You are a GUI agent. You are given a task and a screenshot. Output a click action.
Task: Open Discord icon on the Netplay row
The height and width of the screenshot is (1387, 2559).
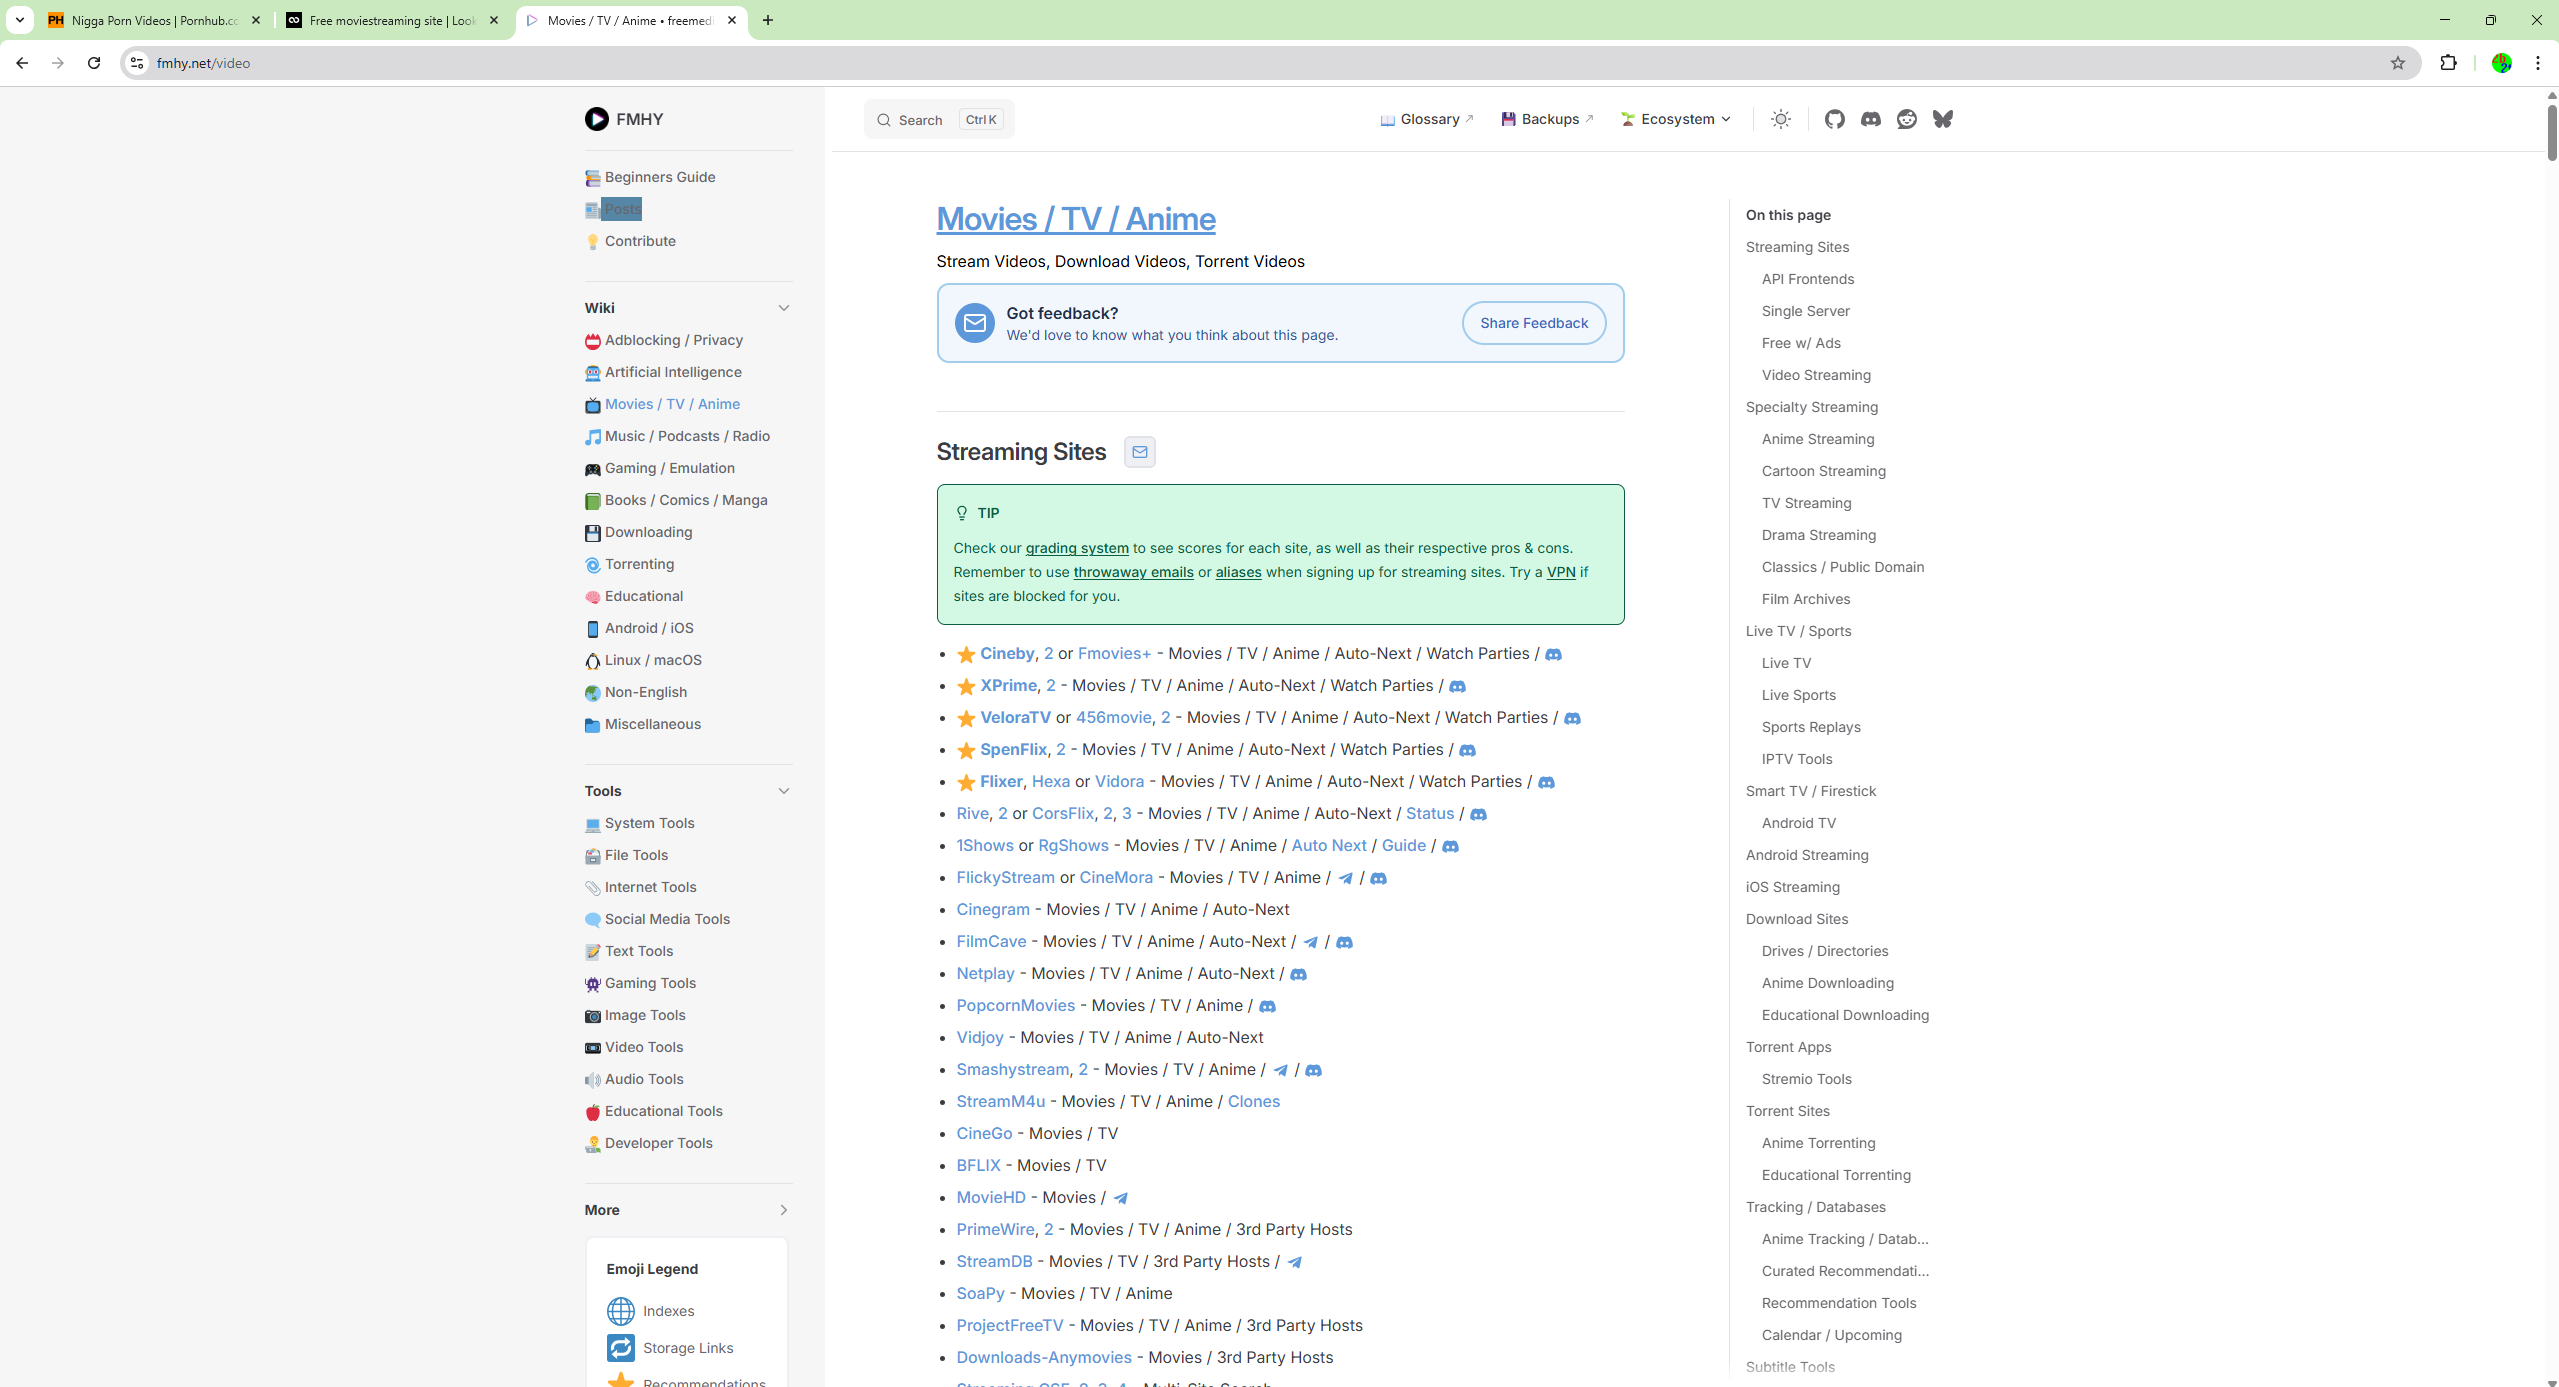[1298, 974]
